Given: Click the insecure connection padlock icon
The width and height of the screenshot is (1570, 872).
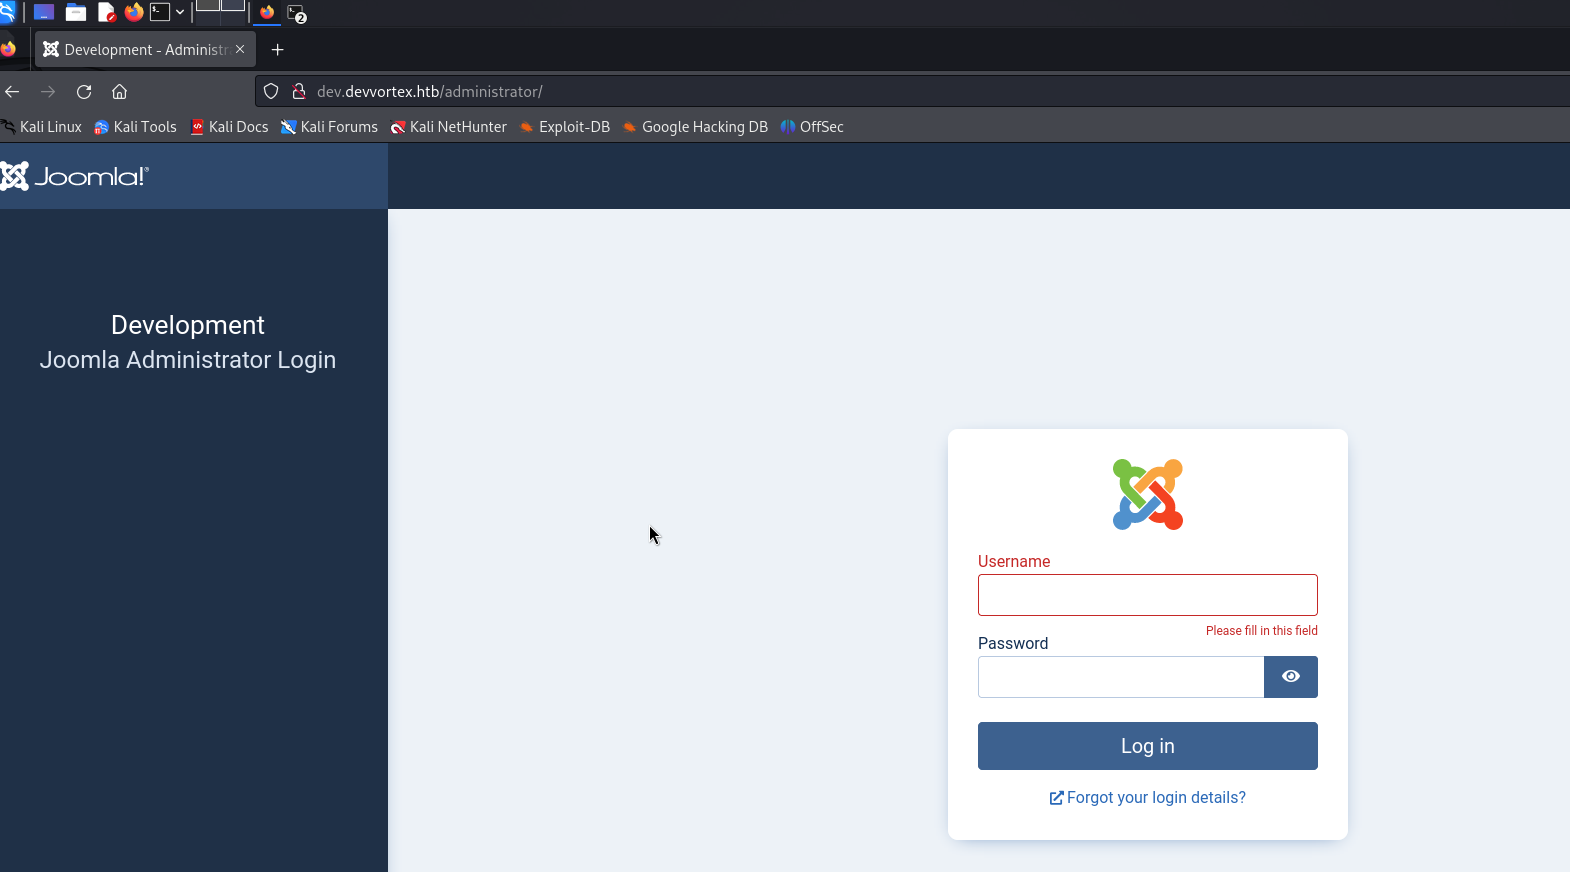Looking at the screenshot, I should (x=298, y=92).
